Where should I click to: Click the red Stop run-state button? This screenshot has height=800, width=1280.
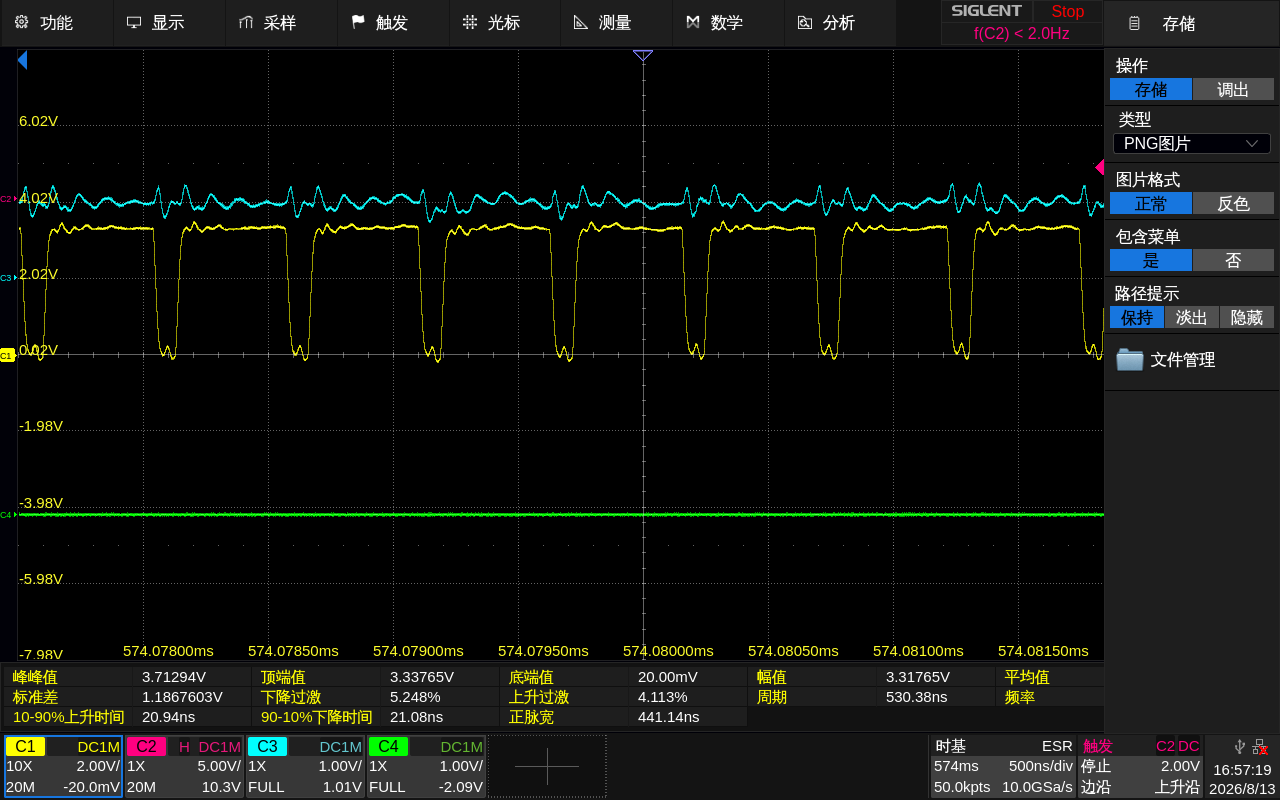coord(1067,11)
